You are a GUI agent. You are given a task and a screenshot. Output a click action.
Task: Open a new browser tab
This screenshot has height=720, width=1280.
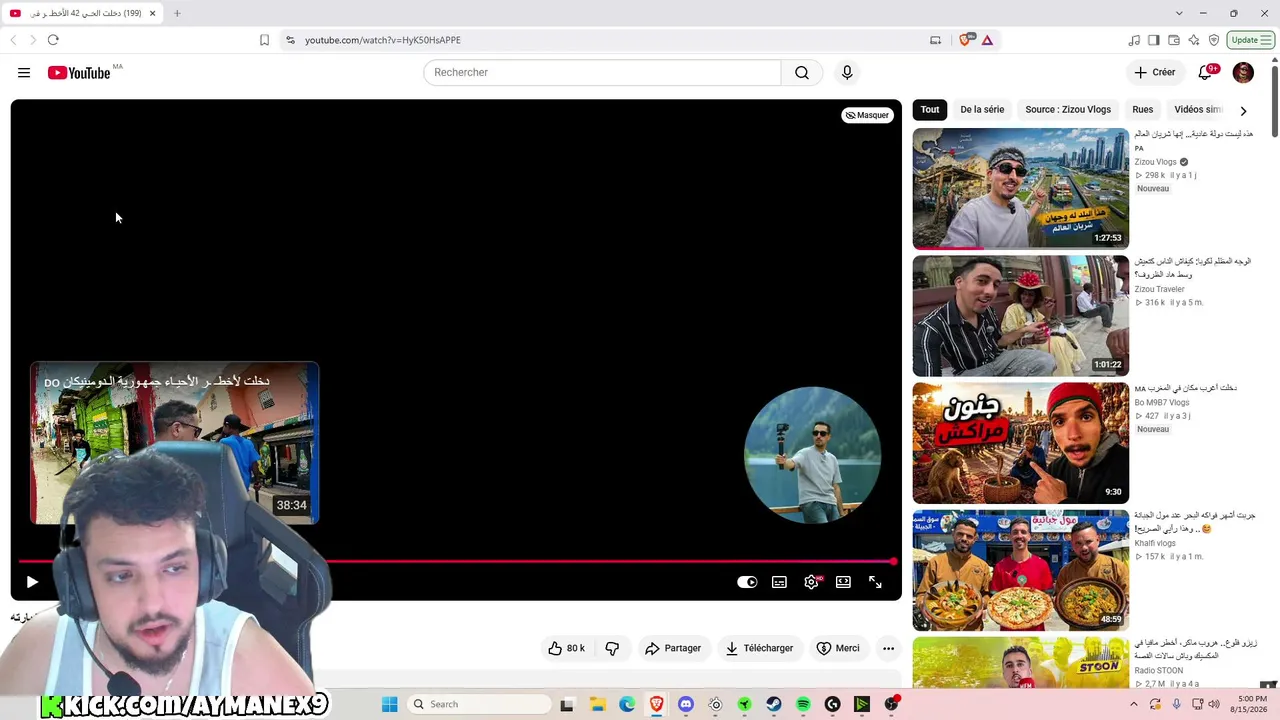click(177, 13)
